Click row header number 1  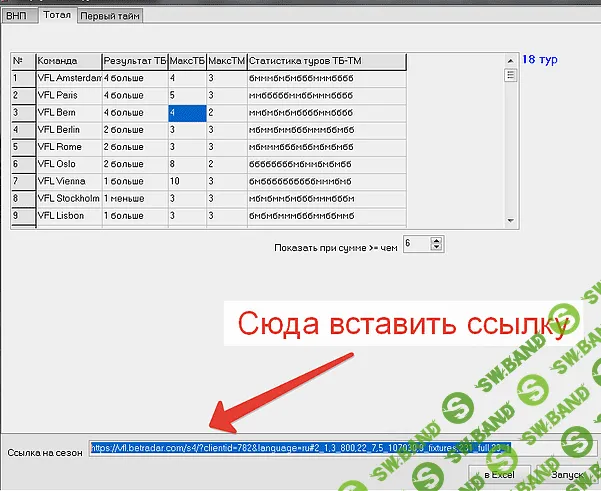[23, 79]
